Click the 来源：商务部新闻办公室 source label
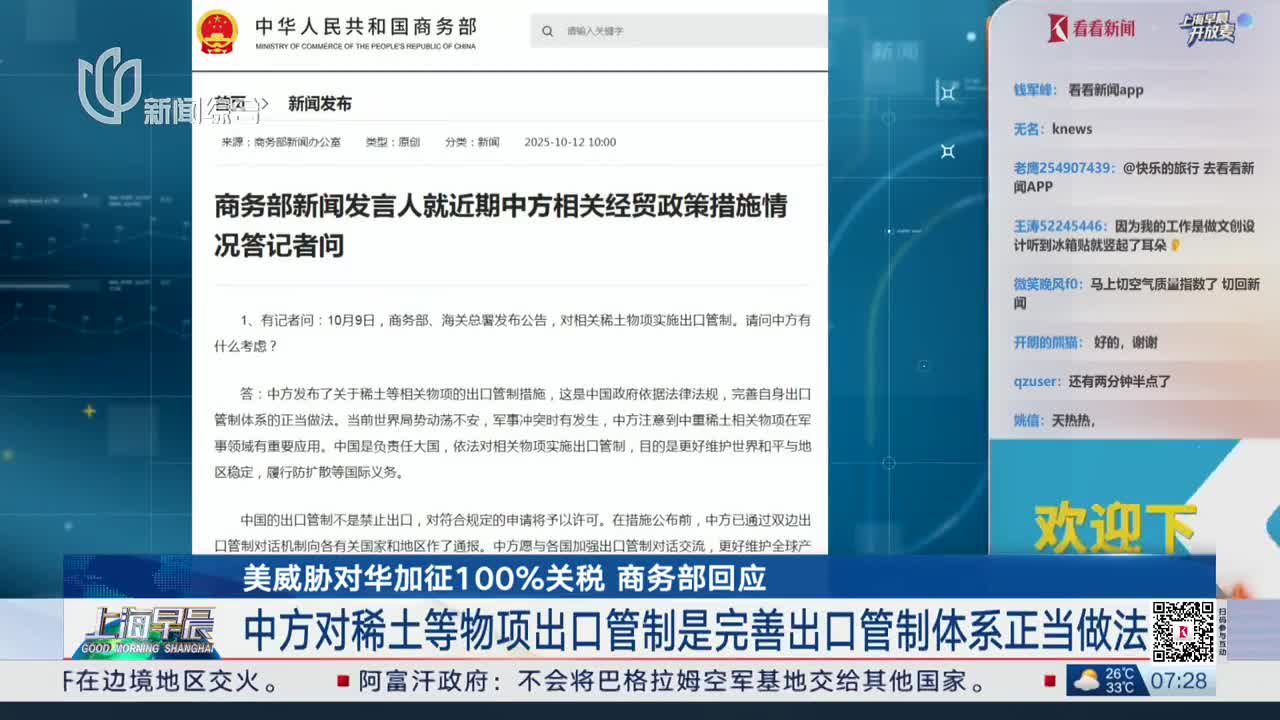The image size is (1280, 720). tap(281, 142)
